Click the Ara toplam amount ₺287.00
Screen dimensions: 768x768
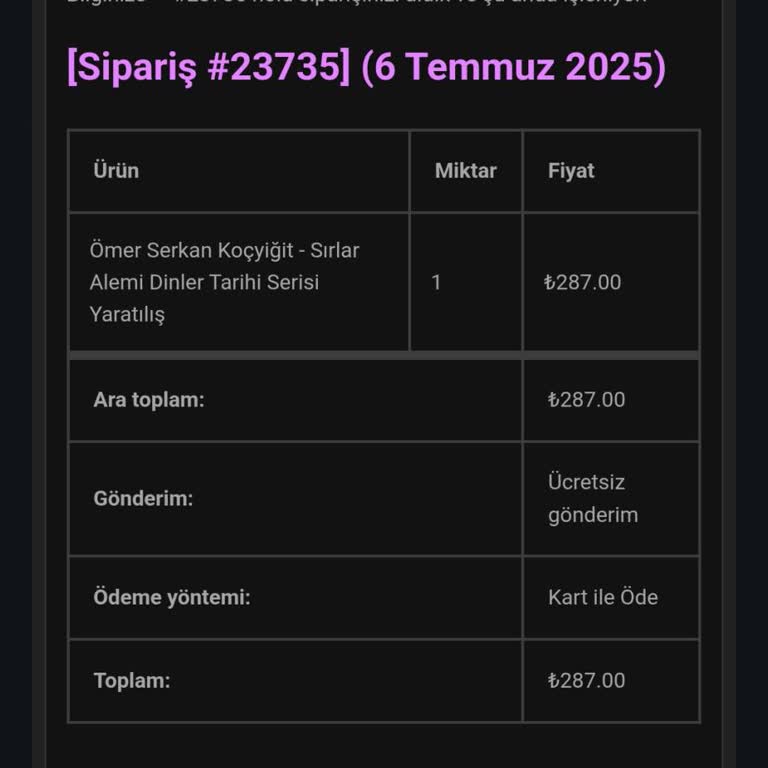(x=587, y=400)
